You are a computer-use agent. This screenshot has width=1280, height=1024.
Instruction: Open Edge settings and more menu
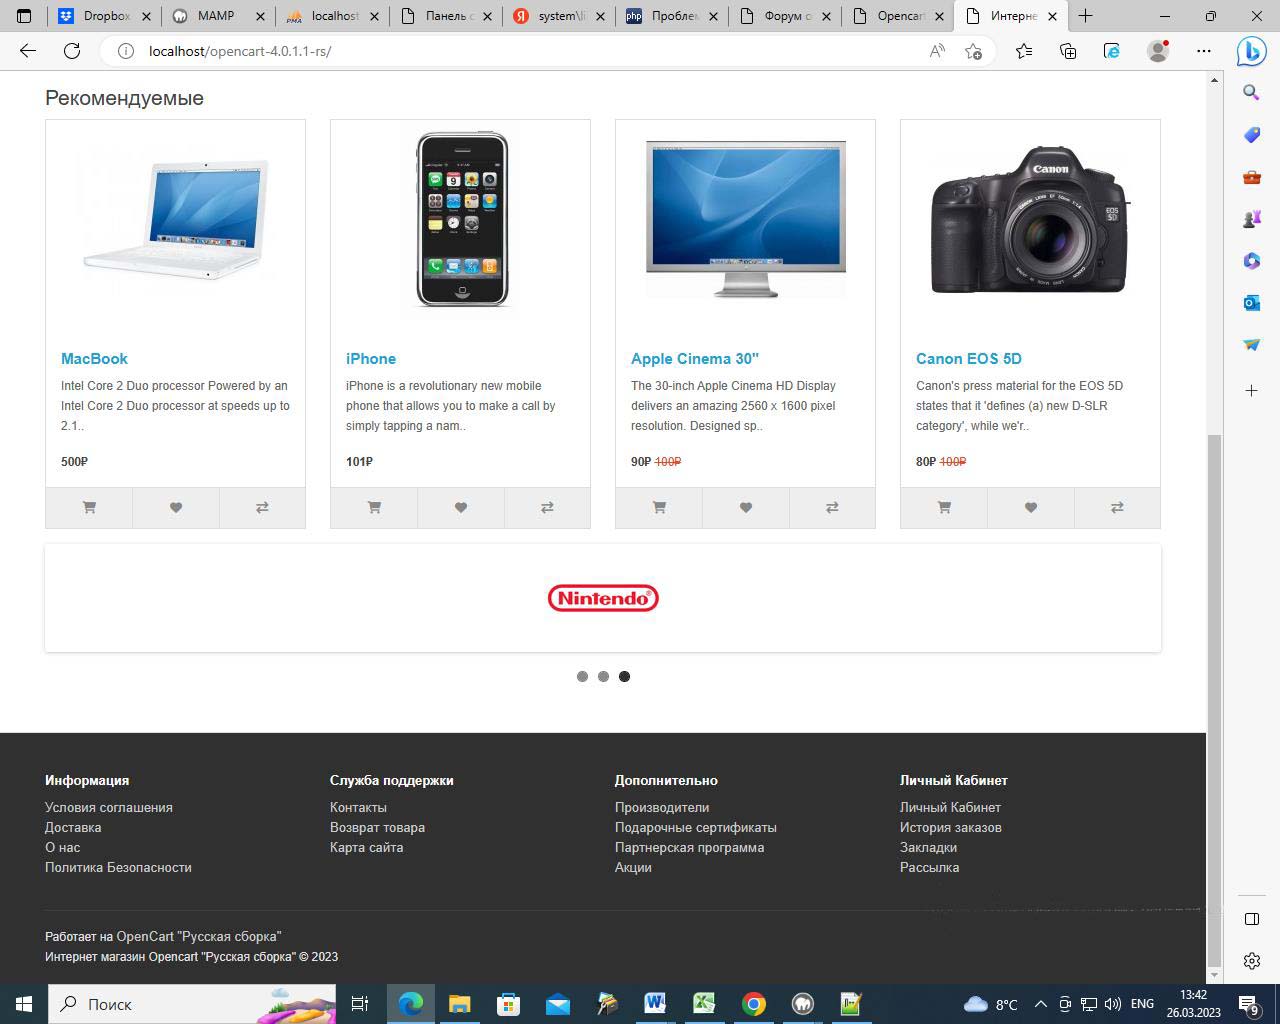1204,51
